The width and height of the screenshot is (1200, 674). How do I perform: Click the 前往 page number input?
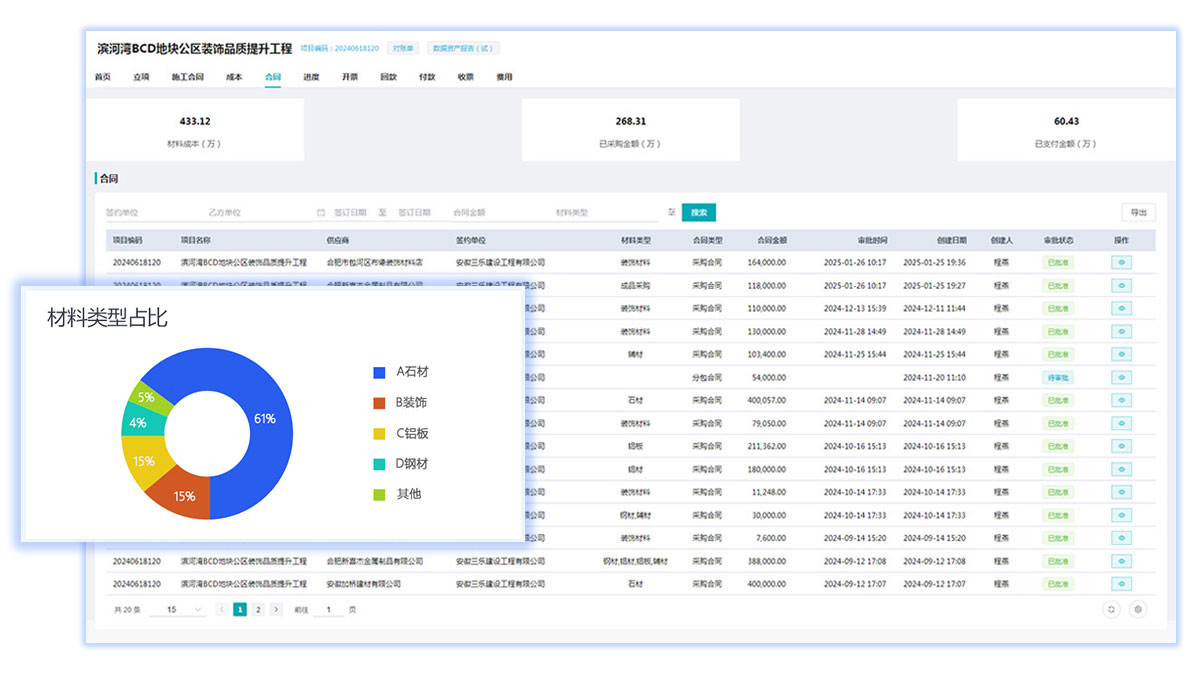pos(328,609)
